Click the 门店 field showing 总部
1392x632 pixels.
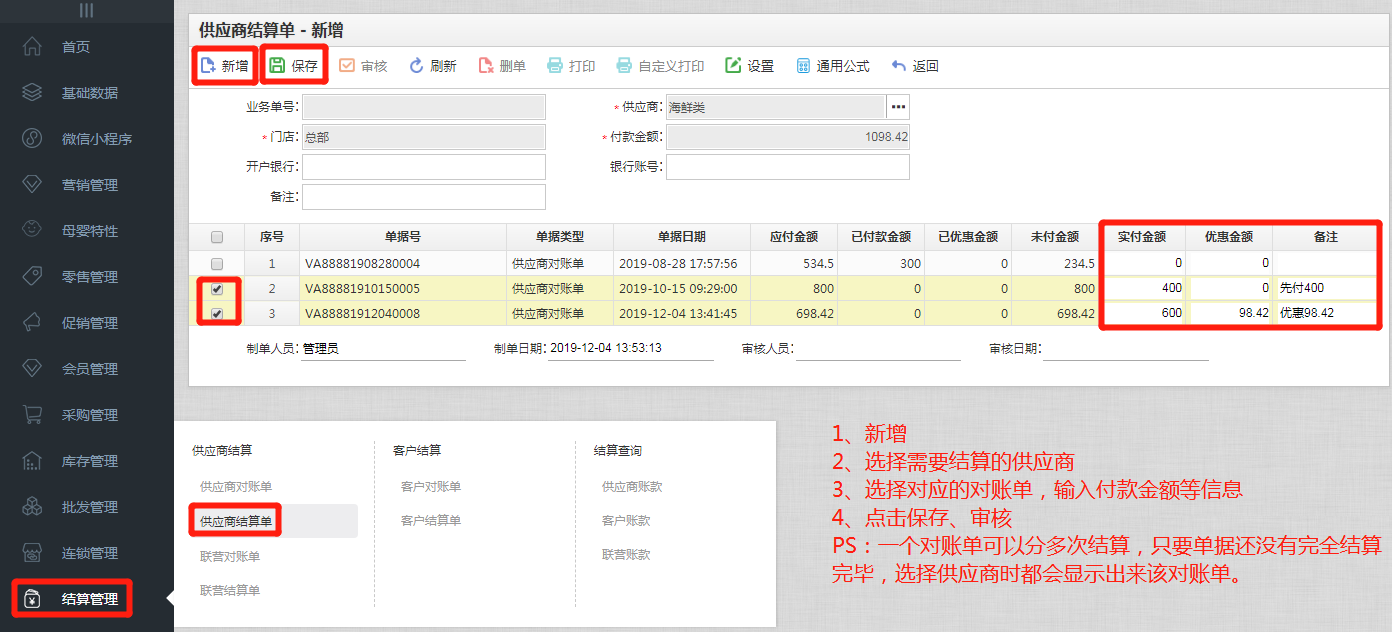424,137
